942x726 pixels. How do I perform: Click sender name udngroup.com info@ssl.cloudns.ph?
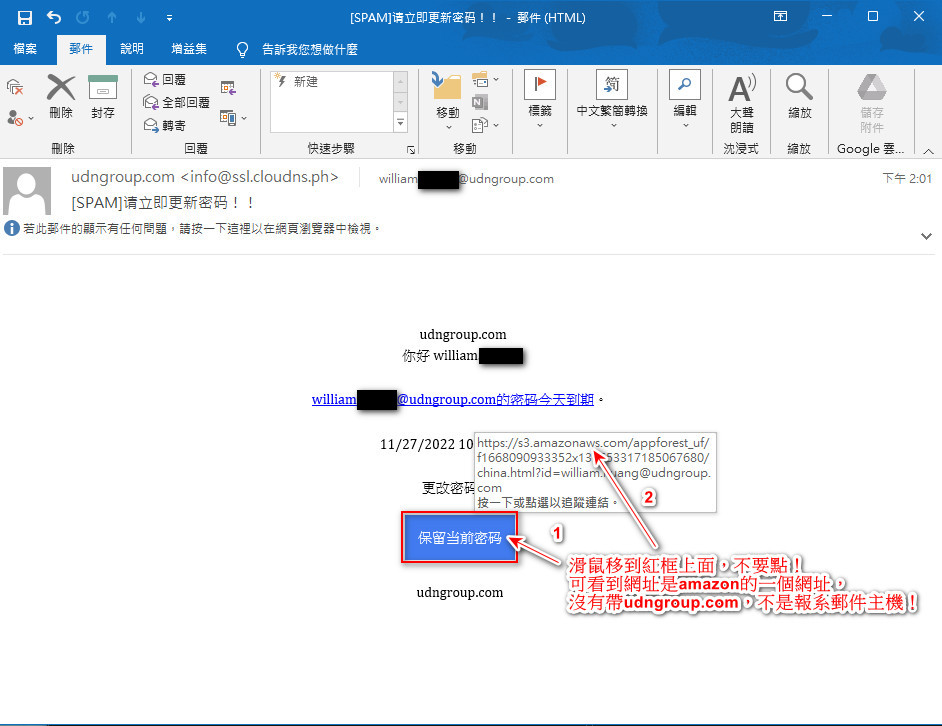tap(205, 177)
